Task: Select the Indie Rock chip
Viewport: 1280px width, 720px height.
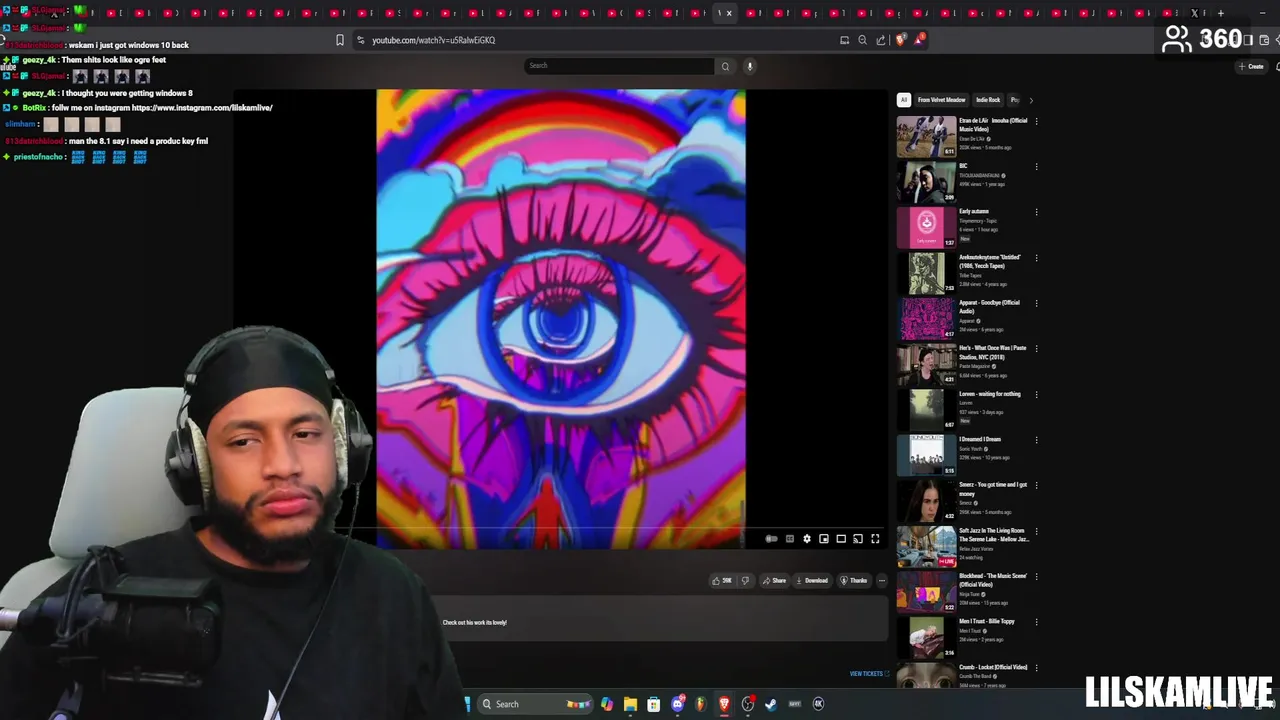Action: [x=988, y=100]
